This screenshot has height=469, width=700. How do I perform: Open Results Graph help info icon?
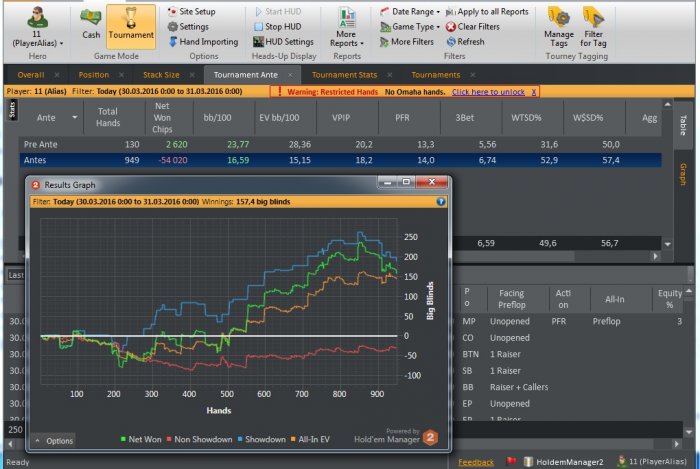pos(441,202)
